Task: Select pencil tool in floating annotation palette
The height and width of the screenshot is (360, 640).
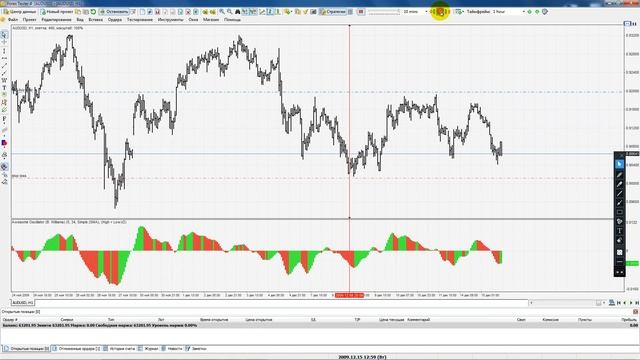Action: point(619,174)
